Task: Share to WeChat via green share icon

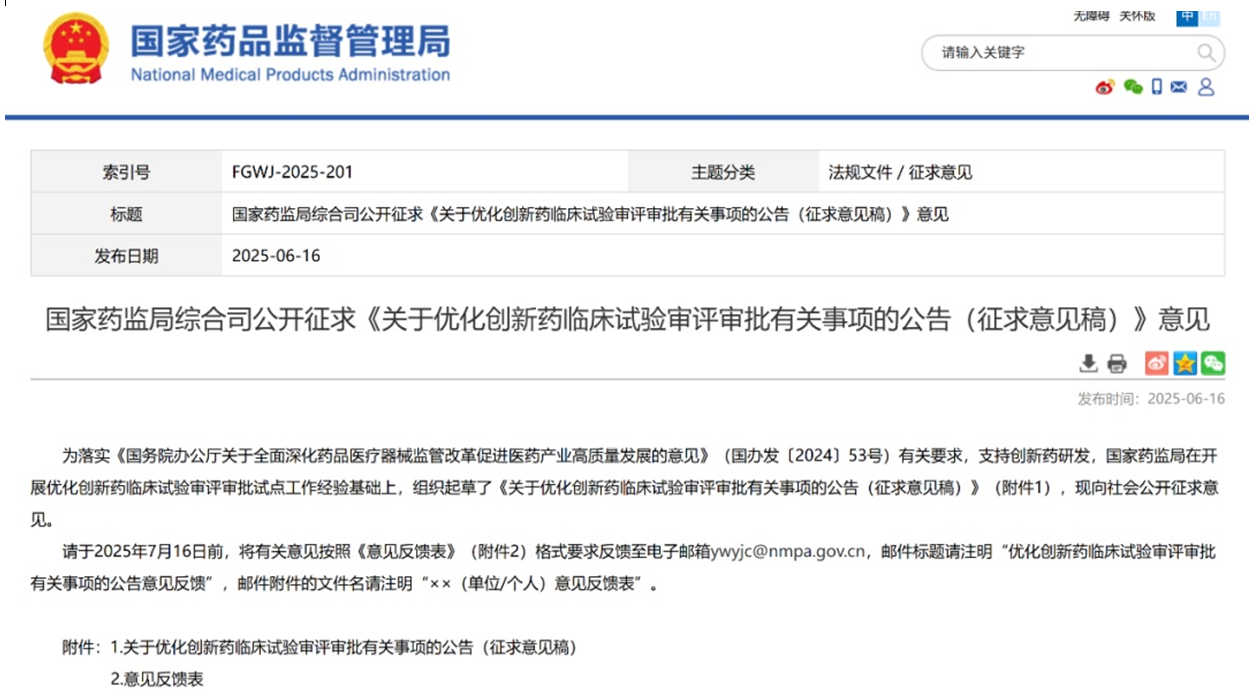Action: click(x=1213, y=364)
